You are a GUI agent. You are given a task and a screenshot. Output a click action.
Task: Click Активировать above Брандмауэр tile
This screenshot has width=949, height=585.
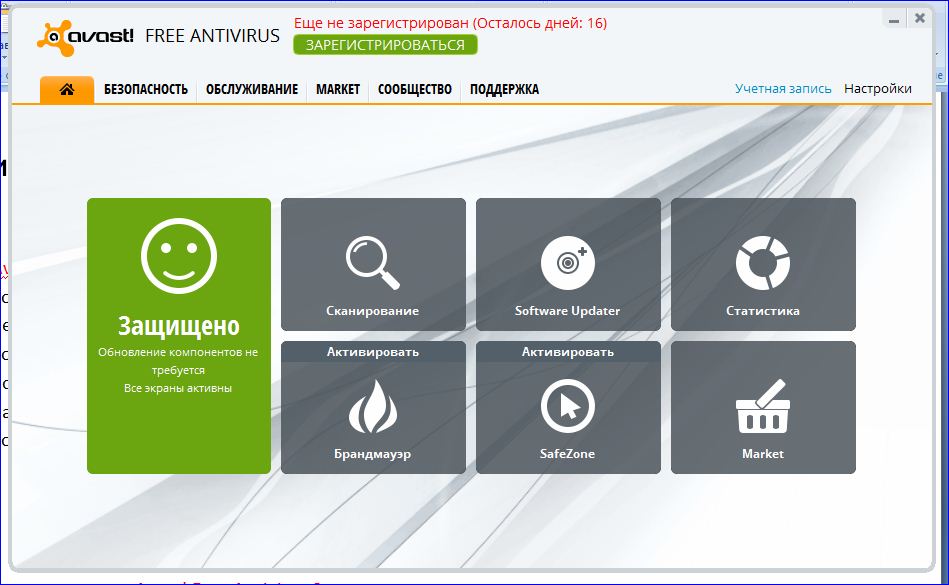click(x=373, y=352)
